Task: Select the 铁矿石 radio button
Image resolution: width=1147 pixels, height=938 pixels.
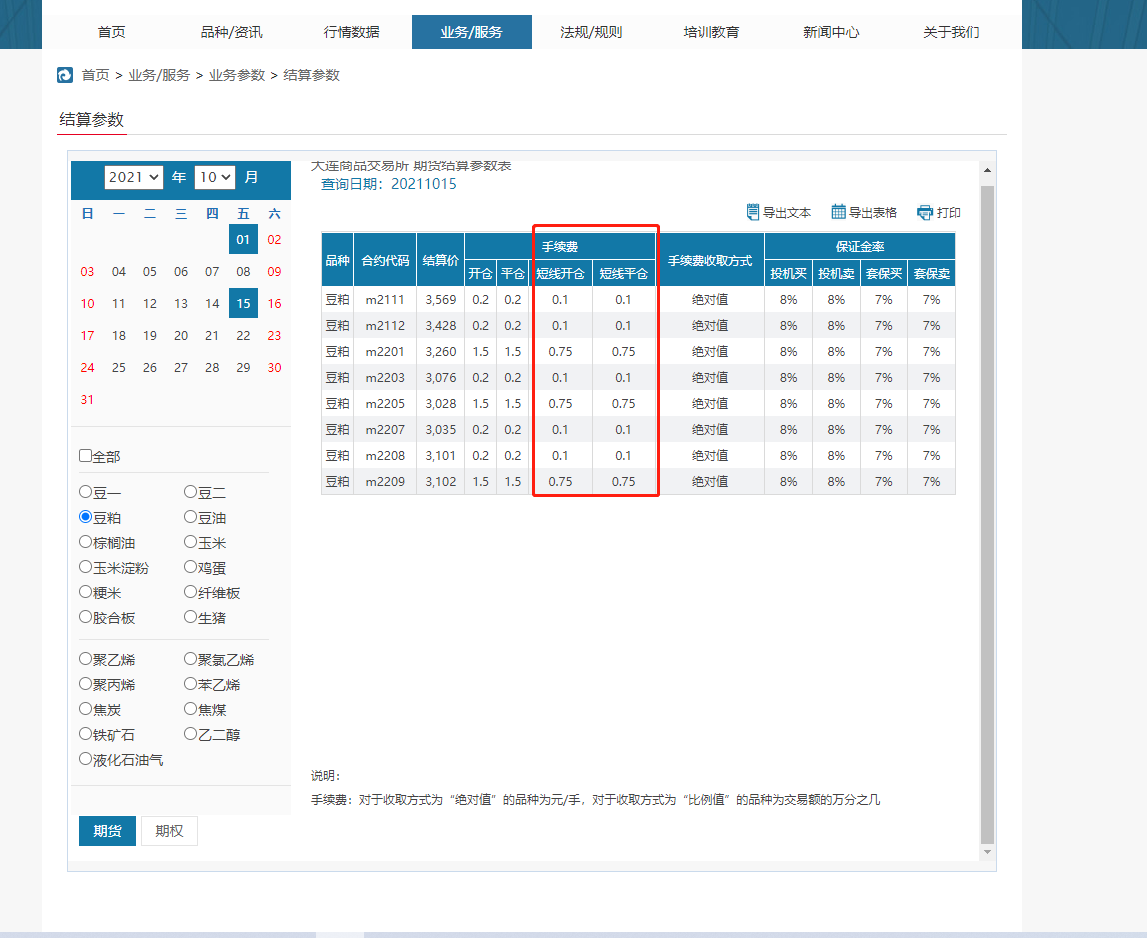Action: [x=85, y=733]
